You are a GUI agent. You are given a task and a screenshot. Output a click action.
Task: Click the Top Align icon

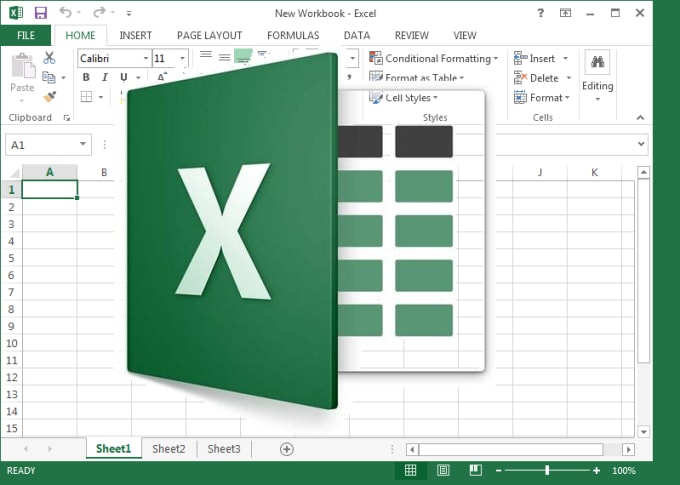tap(206, 56)
